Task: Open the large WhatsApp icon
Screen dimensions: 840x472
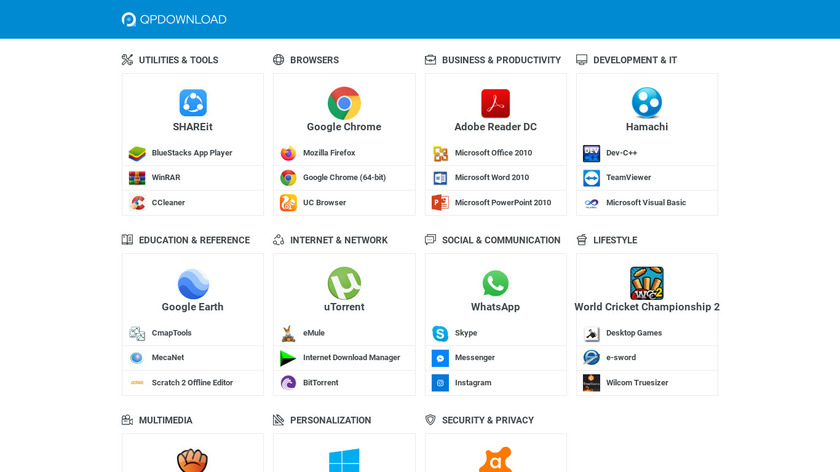Action: tap(496, 283)
